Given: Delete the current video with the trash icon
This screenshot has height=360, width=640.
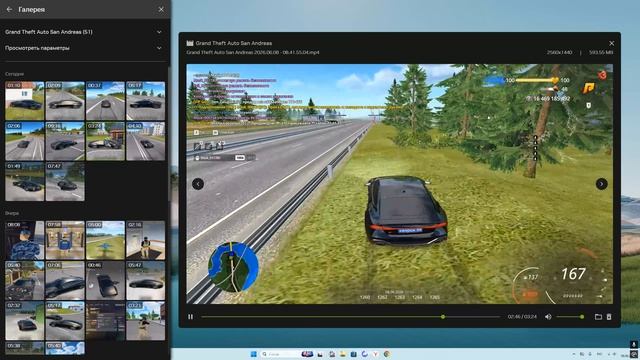Looking at the screenshot, I should click(x=609, y=317).
